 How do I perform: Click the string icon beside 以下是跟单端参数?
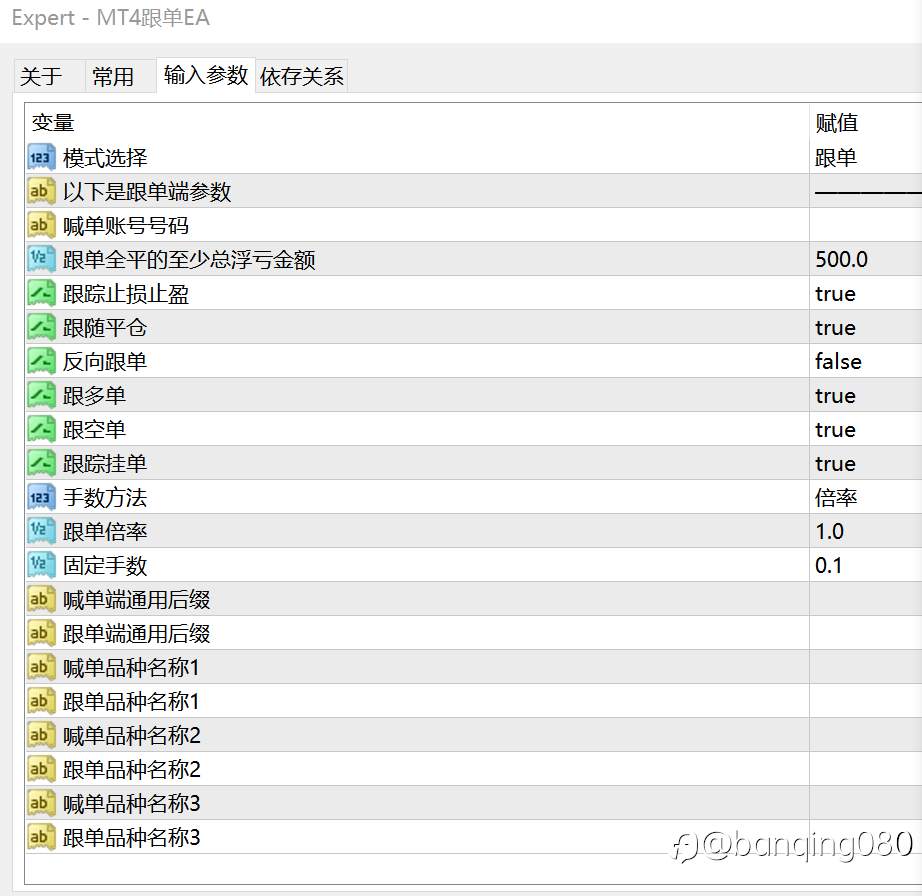(x=41, y=191)
